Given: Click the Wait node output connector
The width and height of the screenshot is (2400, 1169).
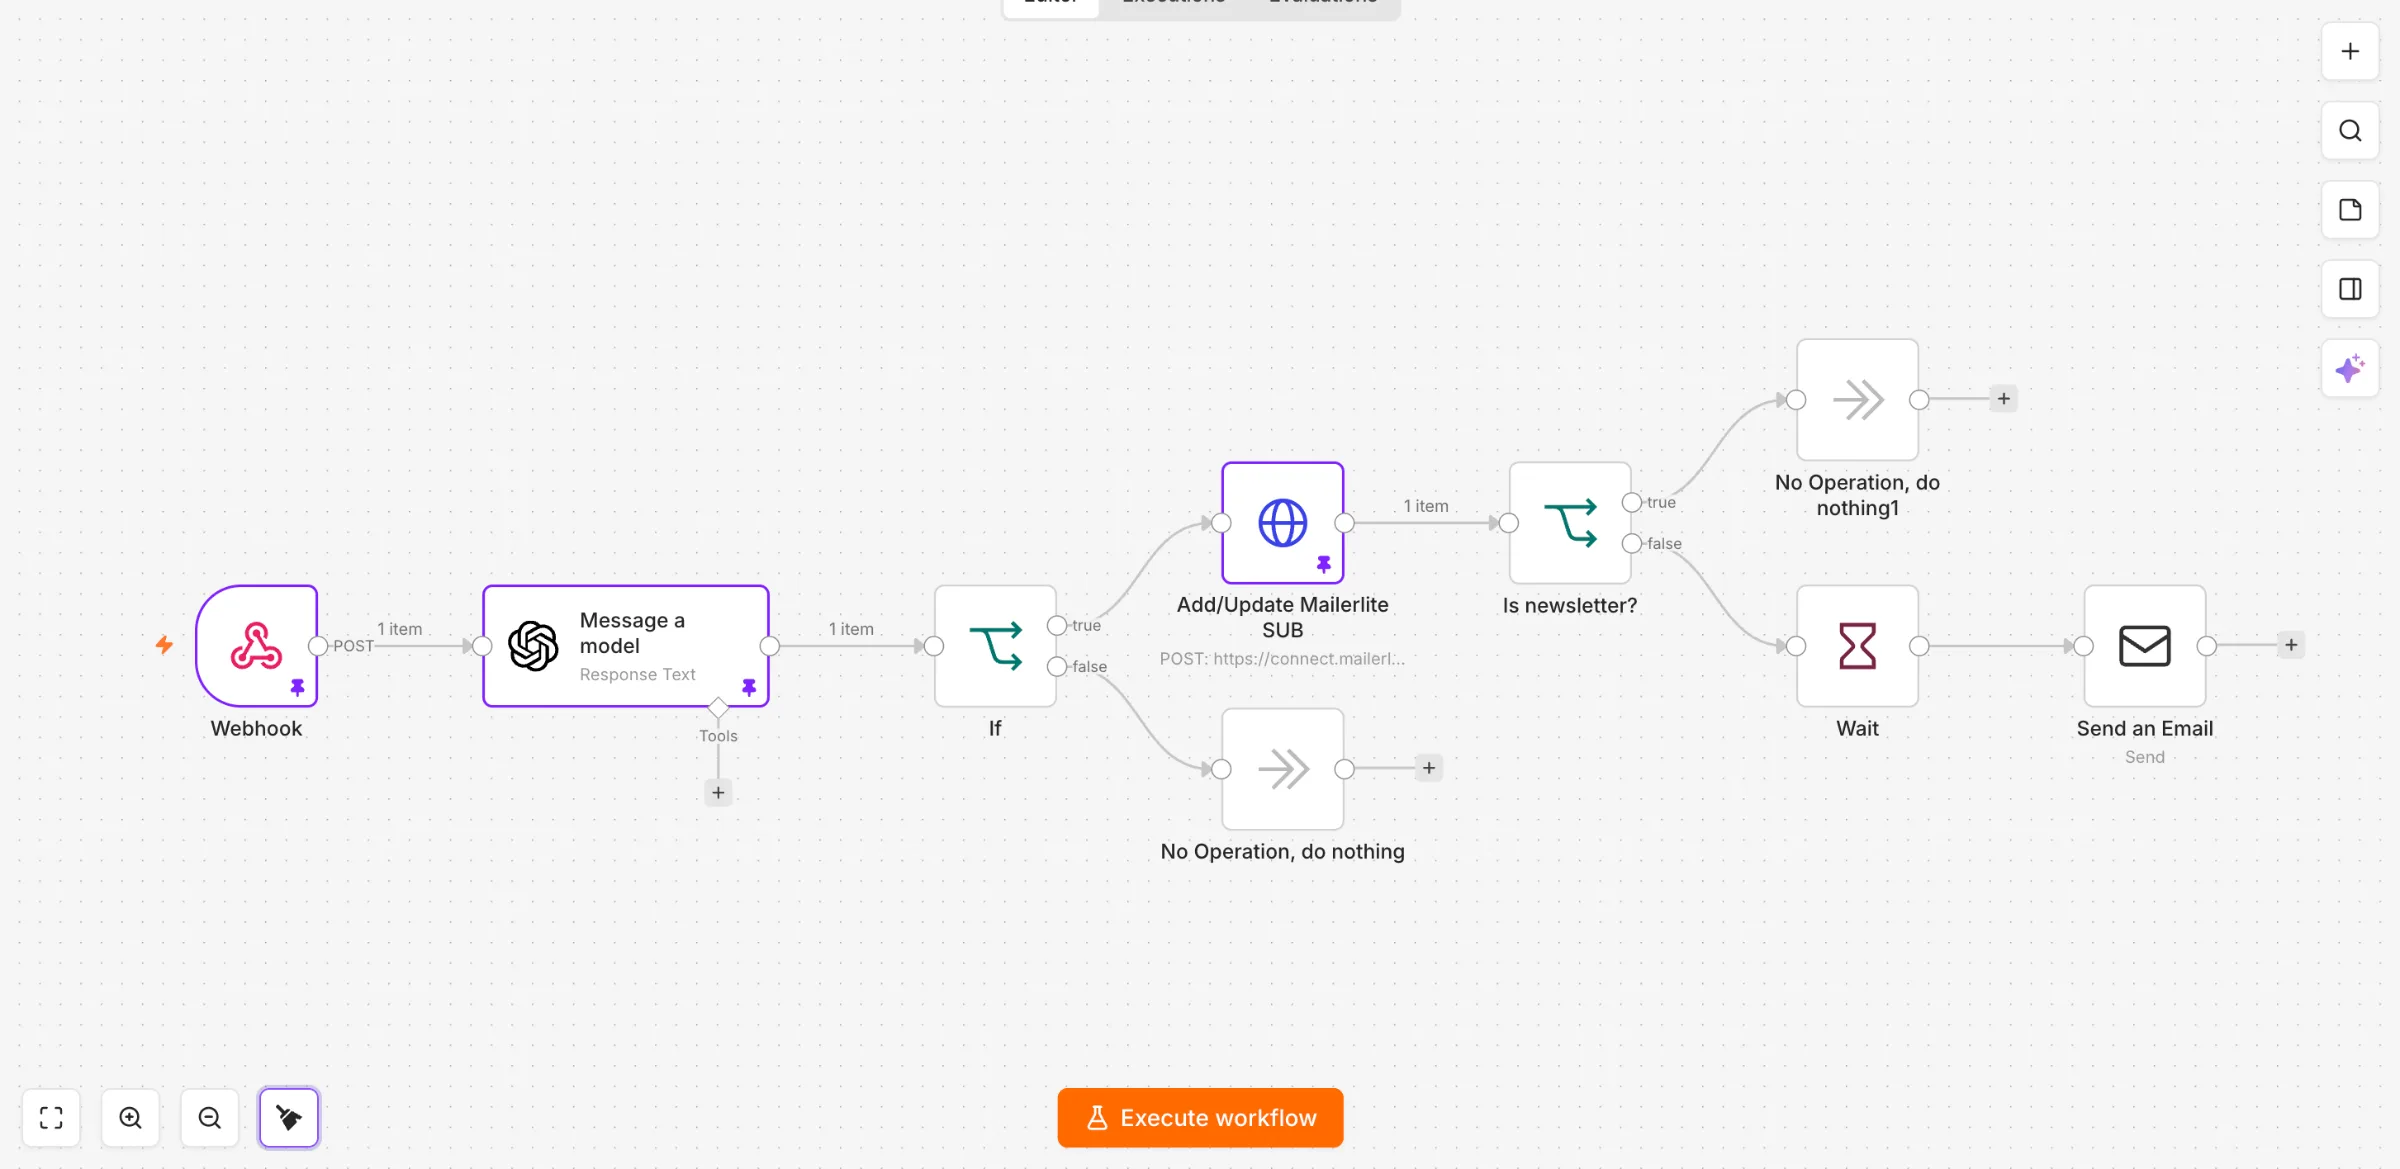Looking at the screenshot, I should pyautogui.click(x=1919, y=646).
